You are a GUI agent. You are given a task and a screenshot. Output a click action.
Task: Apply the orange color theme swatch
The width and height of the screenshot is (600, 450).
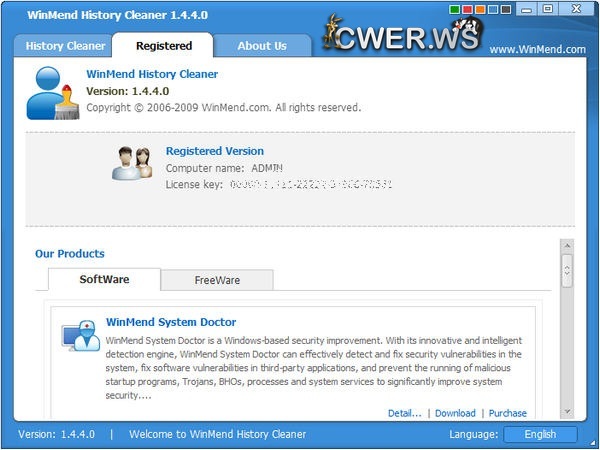[480, 10]
